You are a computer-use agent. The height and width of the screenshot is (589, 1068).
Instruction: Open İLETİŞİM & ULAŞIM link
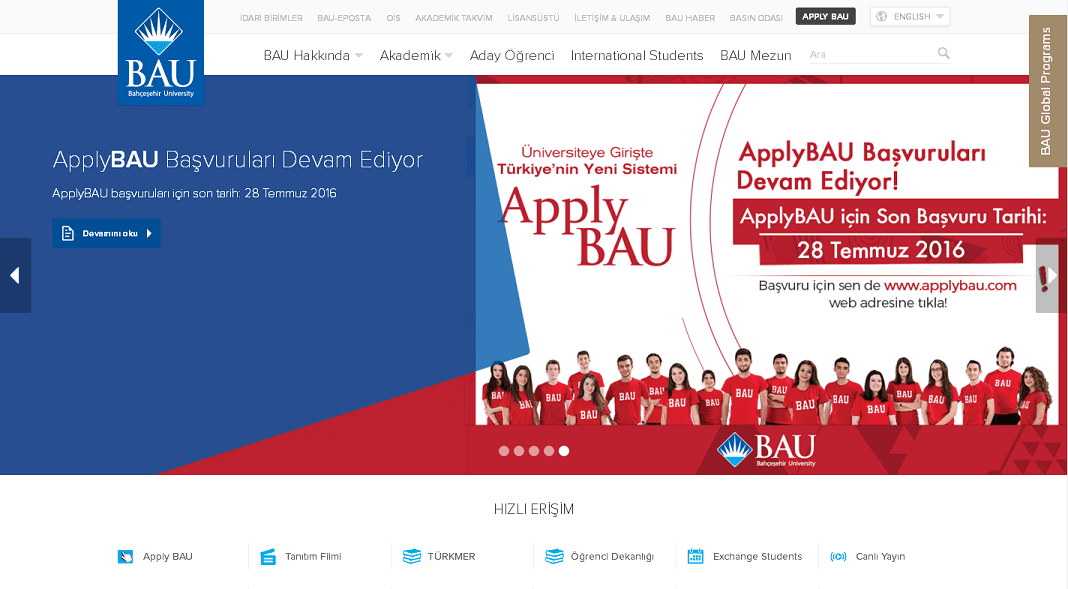(x=612, y=18)
